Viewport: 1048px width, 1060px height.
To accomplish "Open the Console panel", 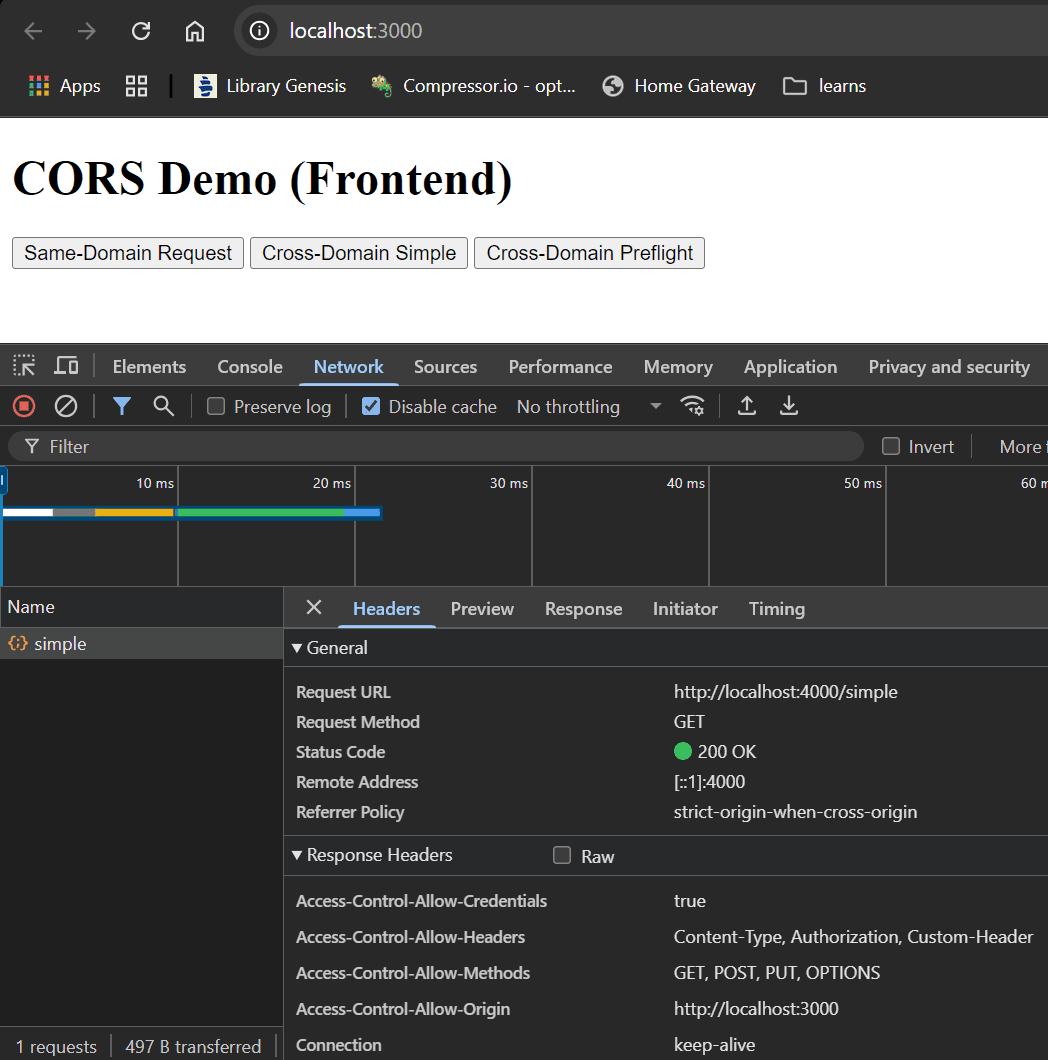I will click(249, 366).
